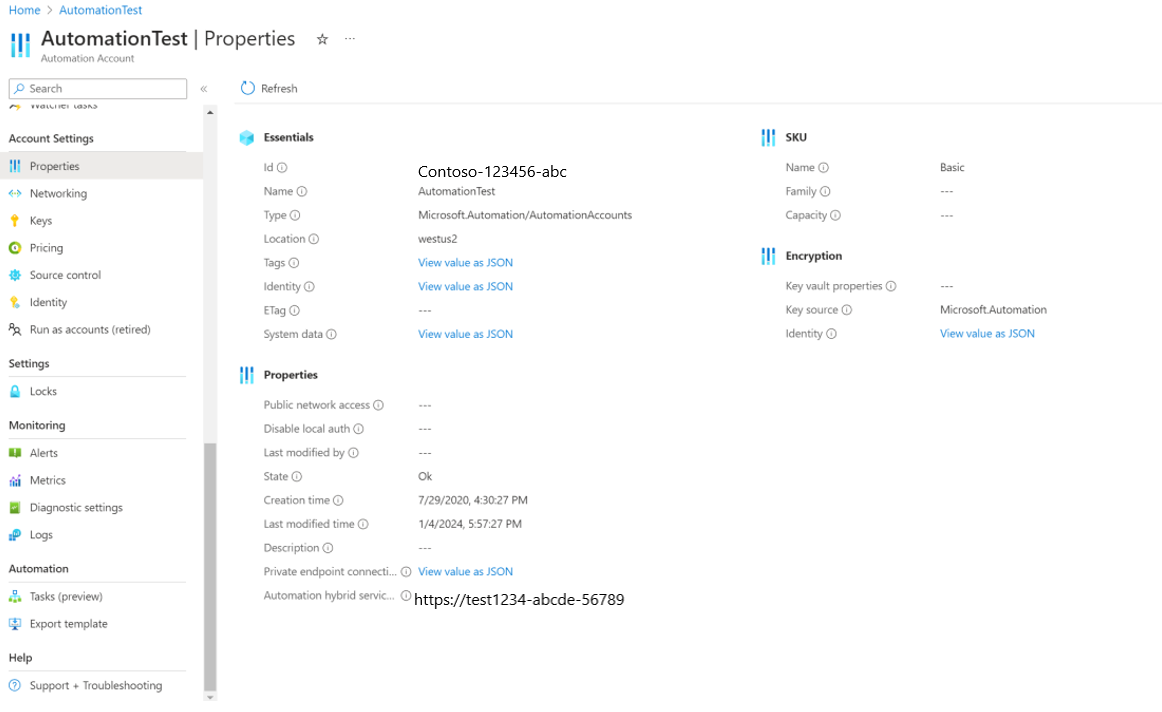1162x712 pixels.
Task: Click the AutomationTest breadcrumb link
Action: [101, 10]
